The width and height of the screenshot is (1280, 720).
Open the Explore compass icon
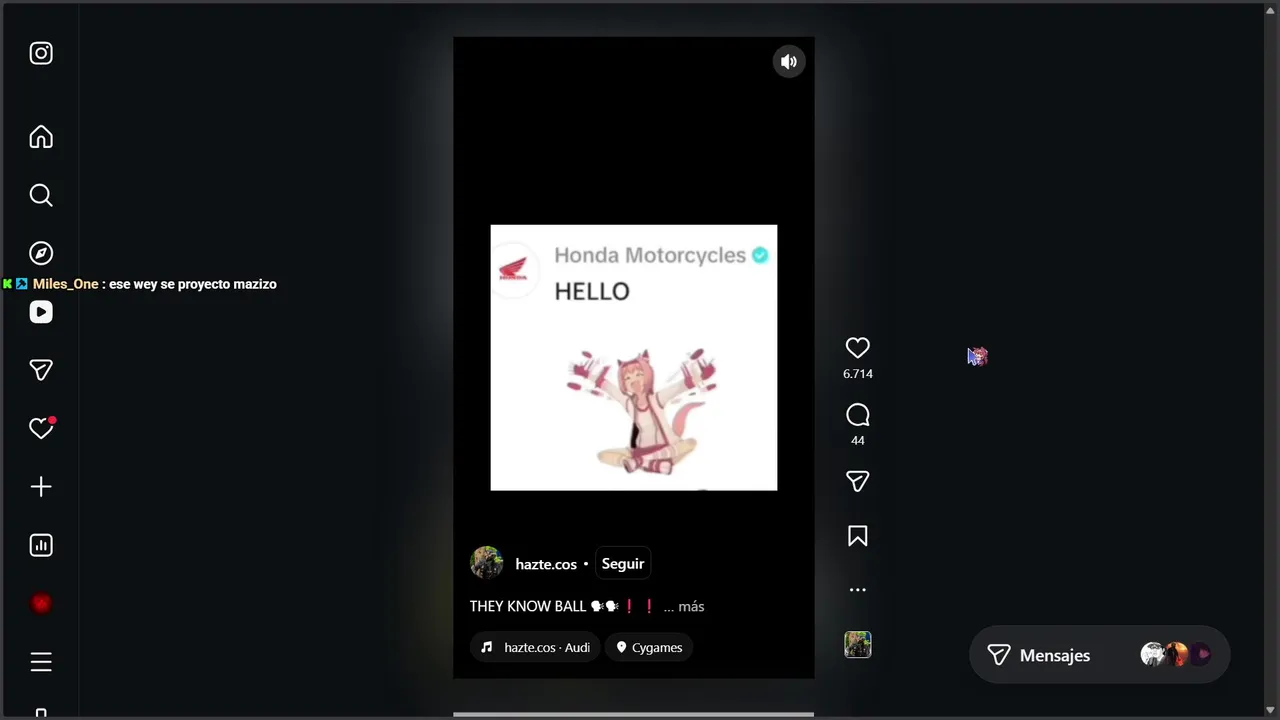(x=41, y=253)
